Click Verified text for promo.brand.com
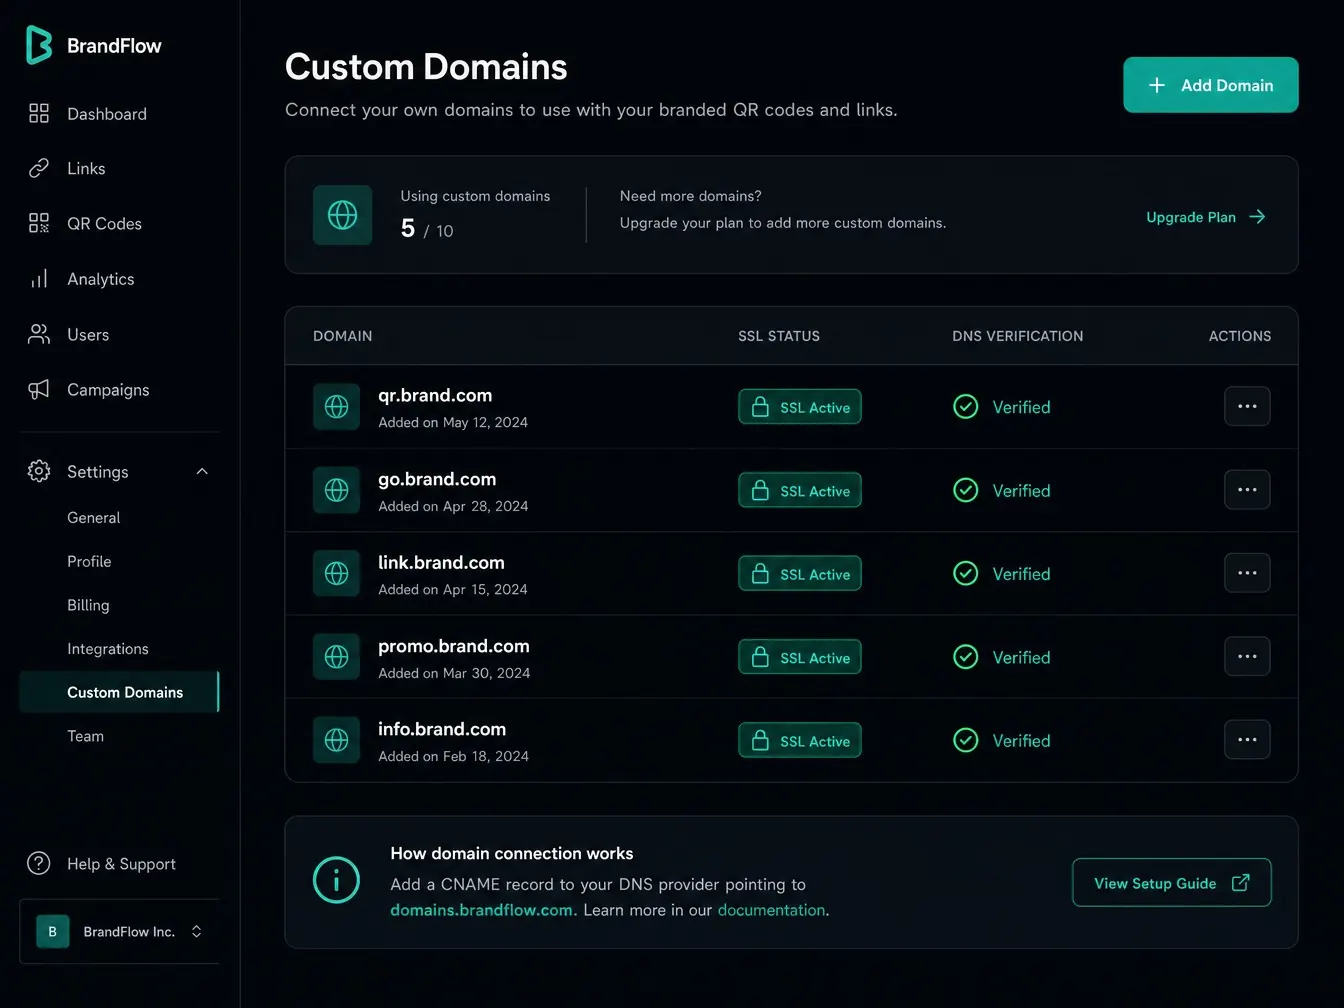This screenshot has width=1344, height=1008. [1021, 657]
